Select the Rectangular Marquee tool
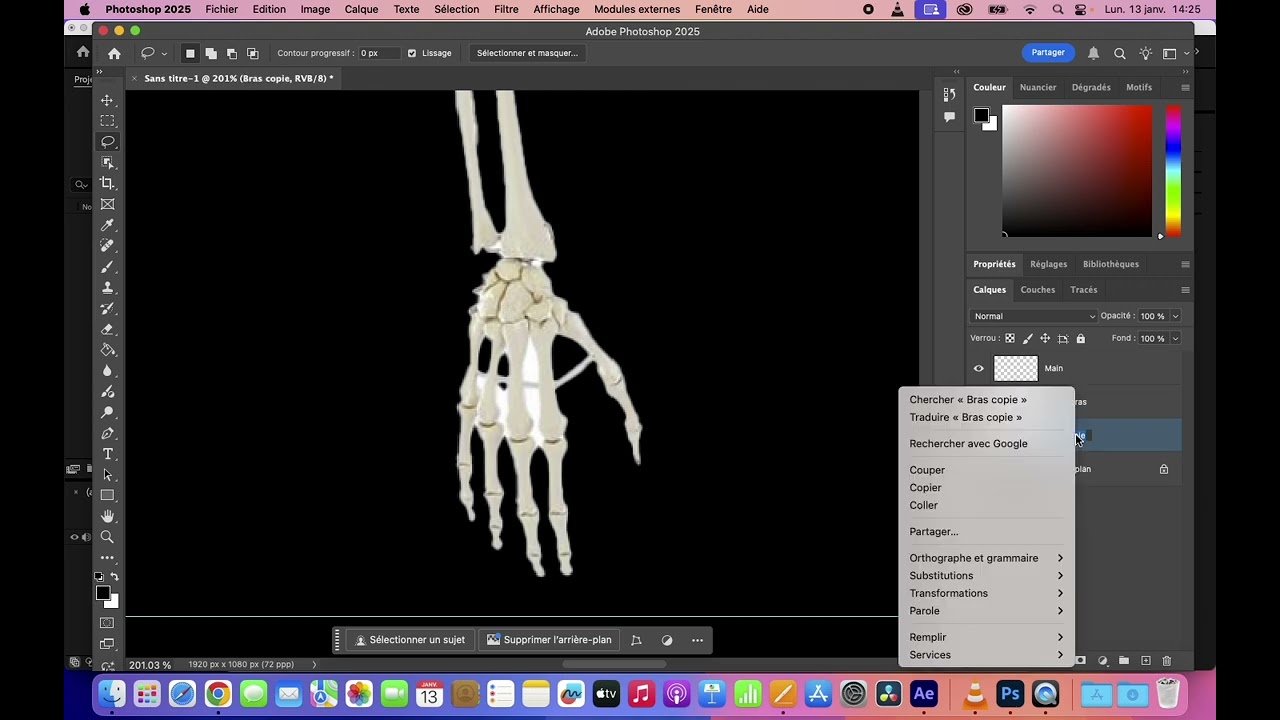This screenshot has height=720, width=1280. [x=107, y=121]
